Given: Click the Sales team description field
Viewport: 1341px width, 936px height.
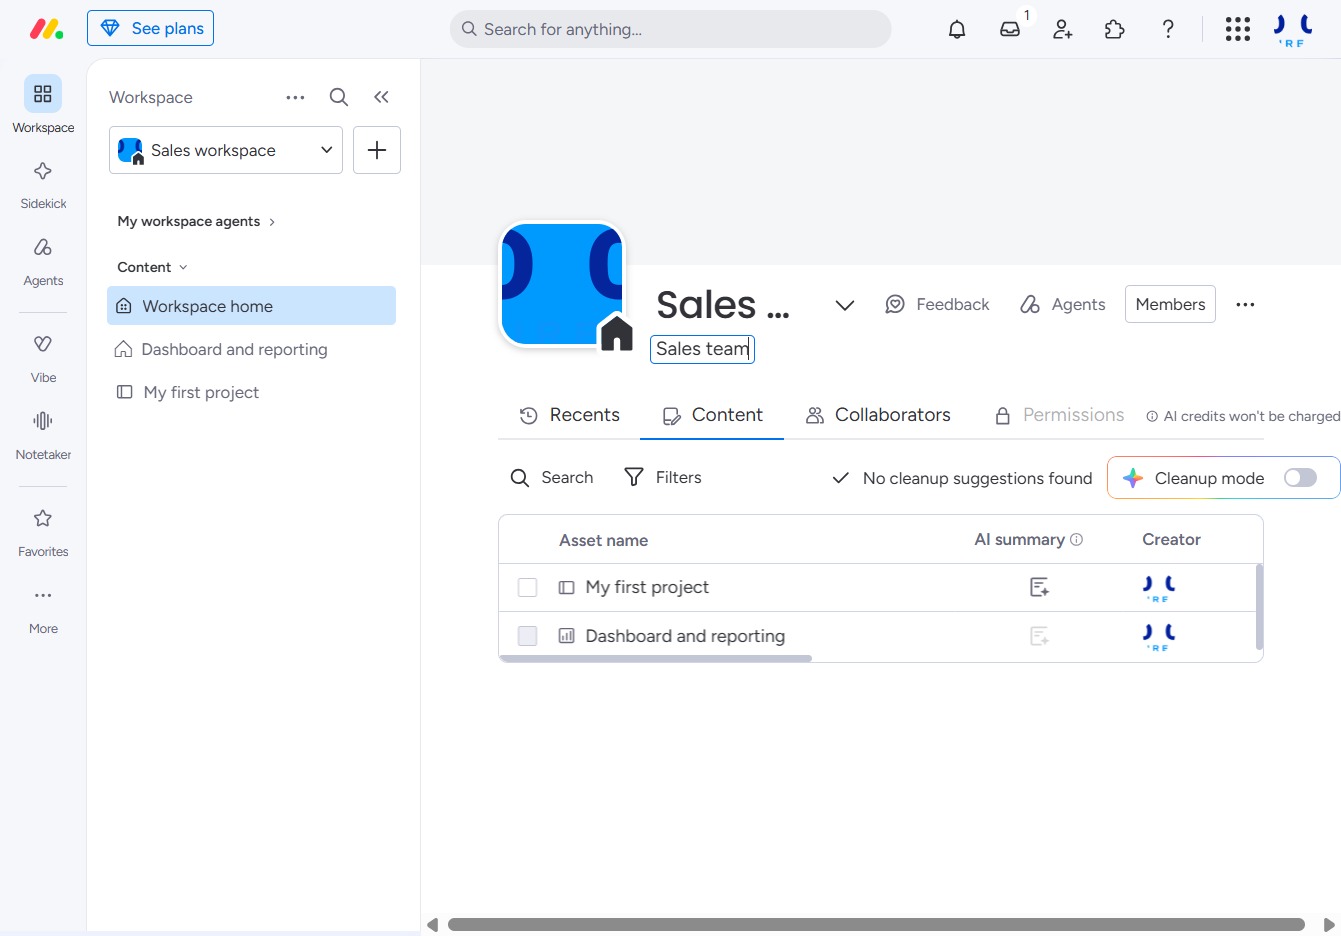Looking at the screenshot, I should [x=702, y=349].
